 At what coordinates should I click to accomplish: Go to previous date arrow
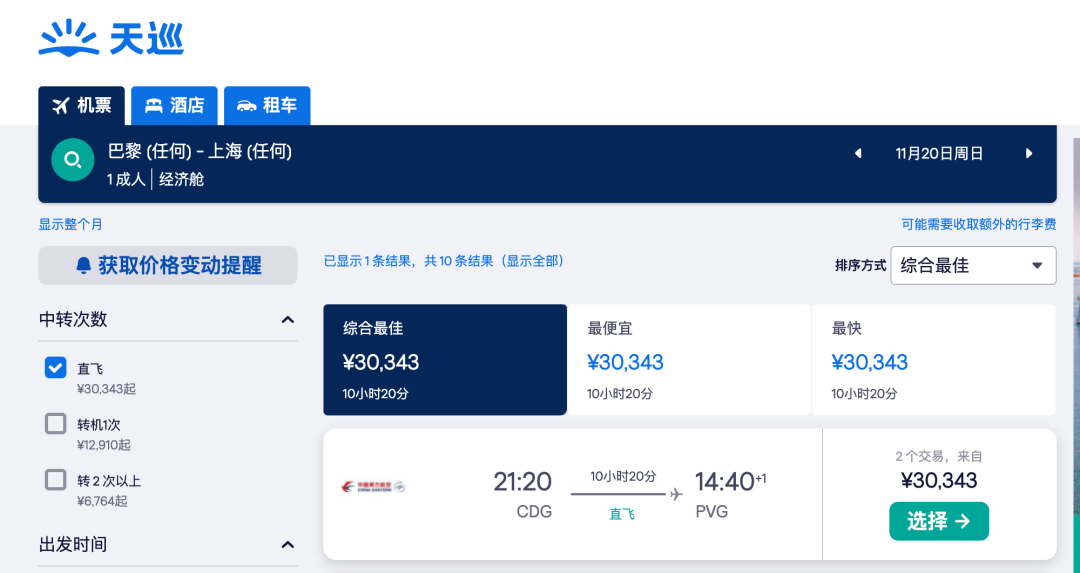click(857, 154)
